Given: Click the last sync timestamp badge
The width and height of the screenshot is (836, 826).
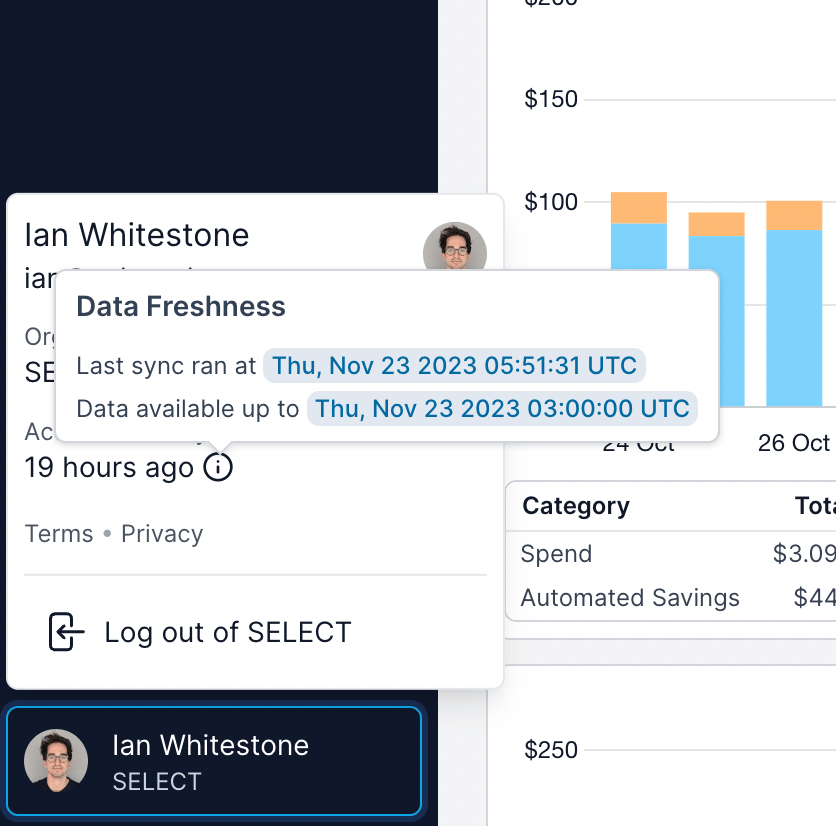Looking at the screenshot, I should click(x=454, y=366).
